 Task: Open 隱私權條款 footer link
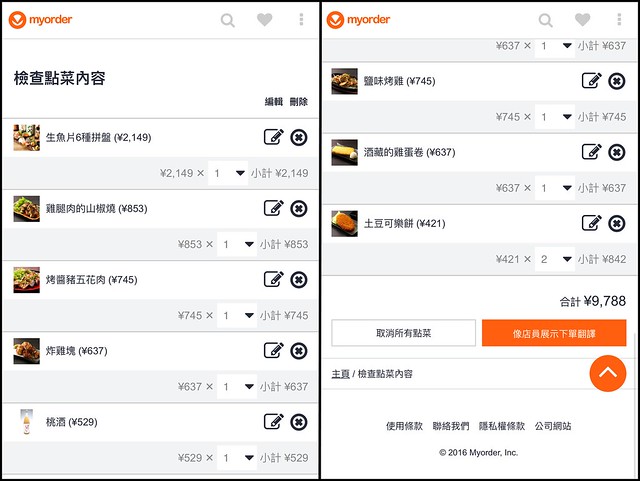pyautogui.click(x=501, y=426)
